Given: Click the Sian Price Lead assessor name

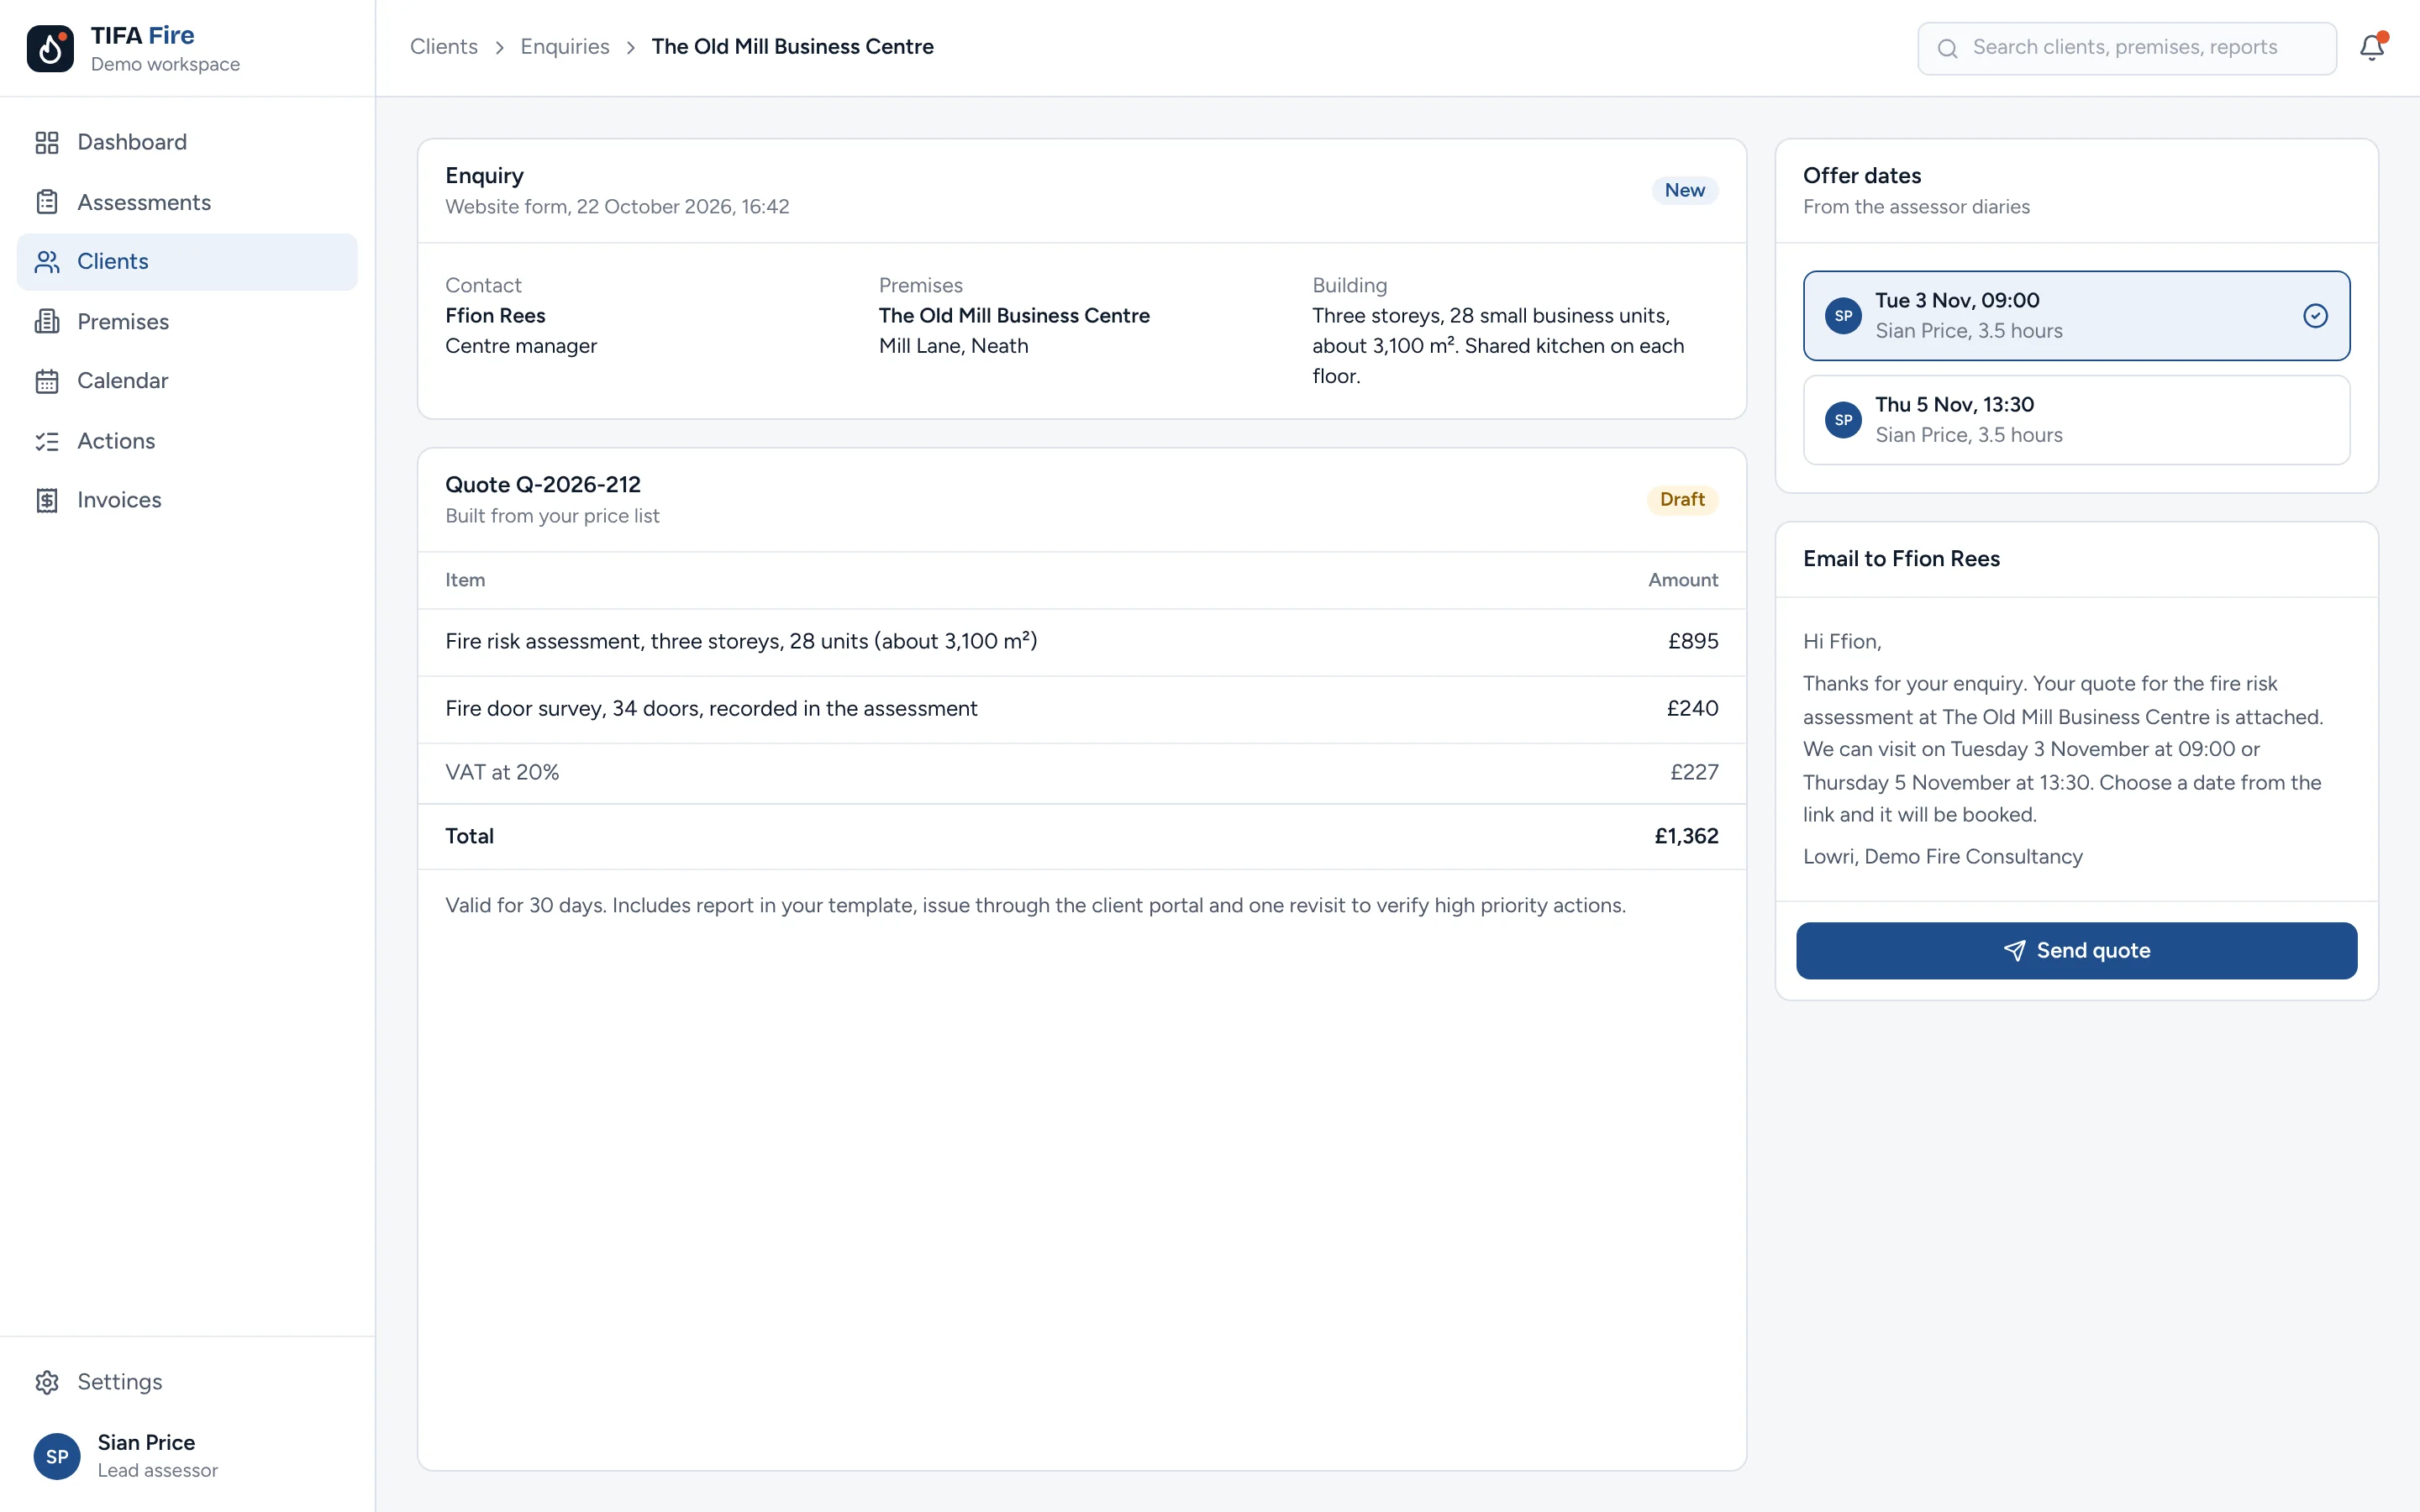Looking at the screenshot, I should [x=146, y=1443].
